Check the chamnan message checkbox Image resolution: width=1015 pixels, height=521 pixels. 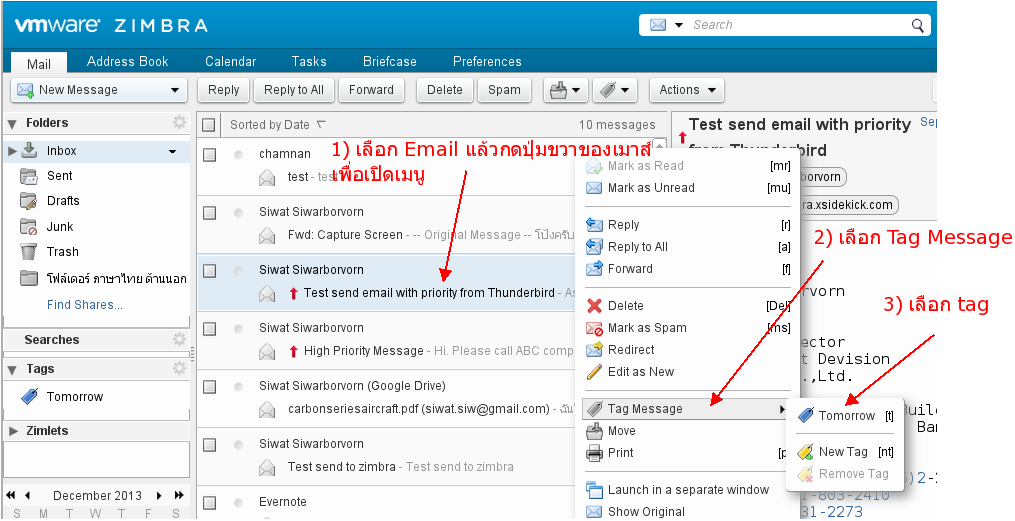(x=209, y=155)
